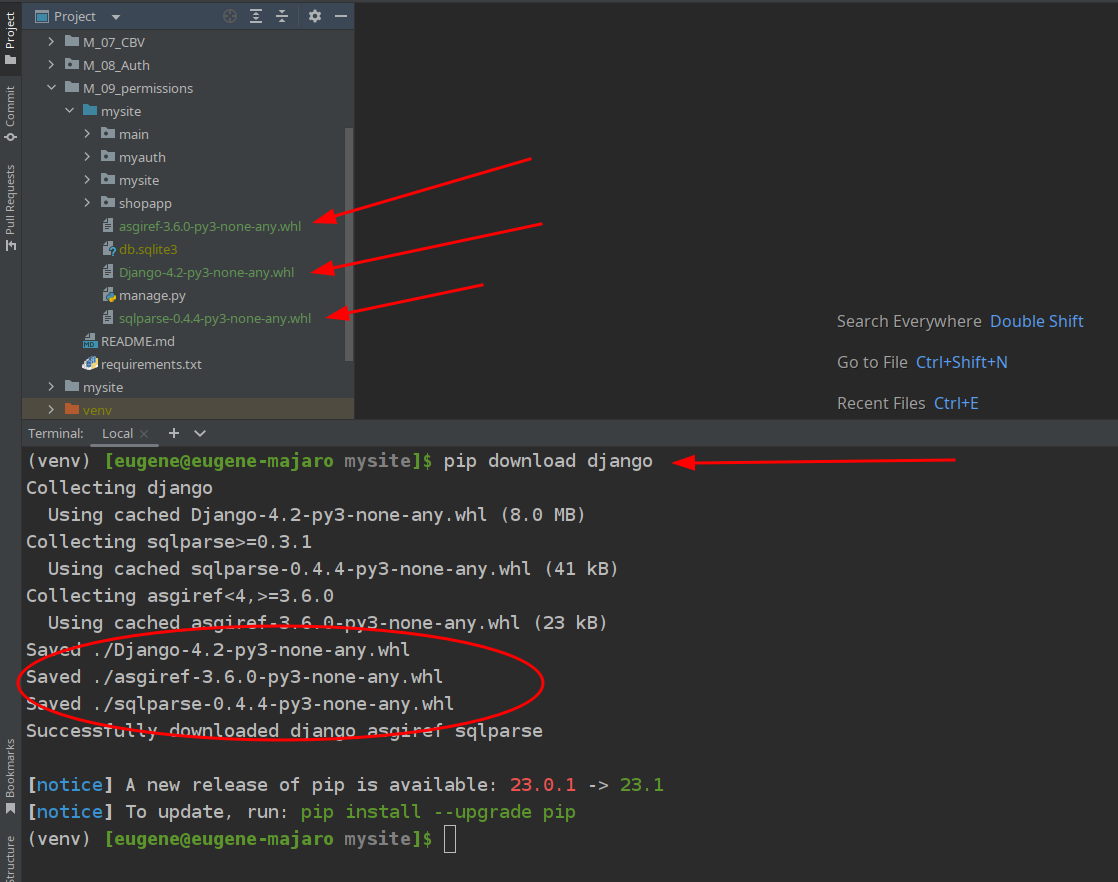1118x882 pixels.
Task: Click the venv folder icon
Action: tap(71, 409)
